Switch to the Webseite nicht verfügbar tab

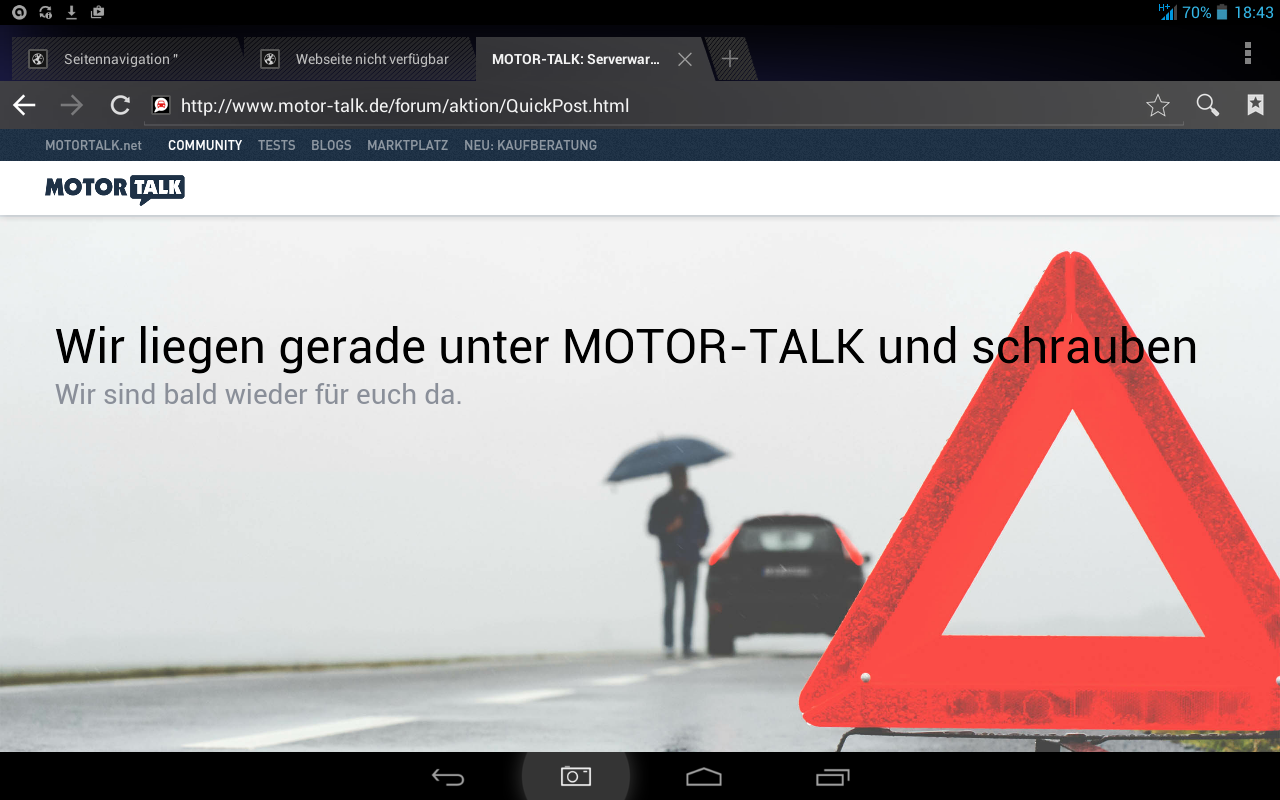point(360,59)
